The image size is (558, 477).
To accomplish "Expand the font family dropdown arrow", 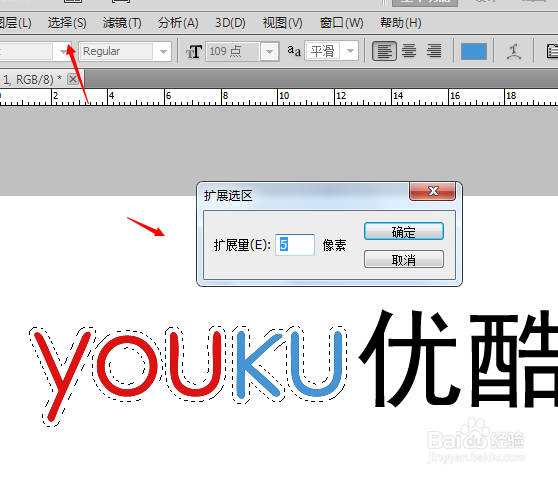I will click(x=63, y=52).
